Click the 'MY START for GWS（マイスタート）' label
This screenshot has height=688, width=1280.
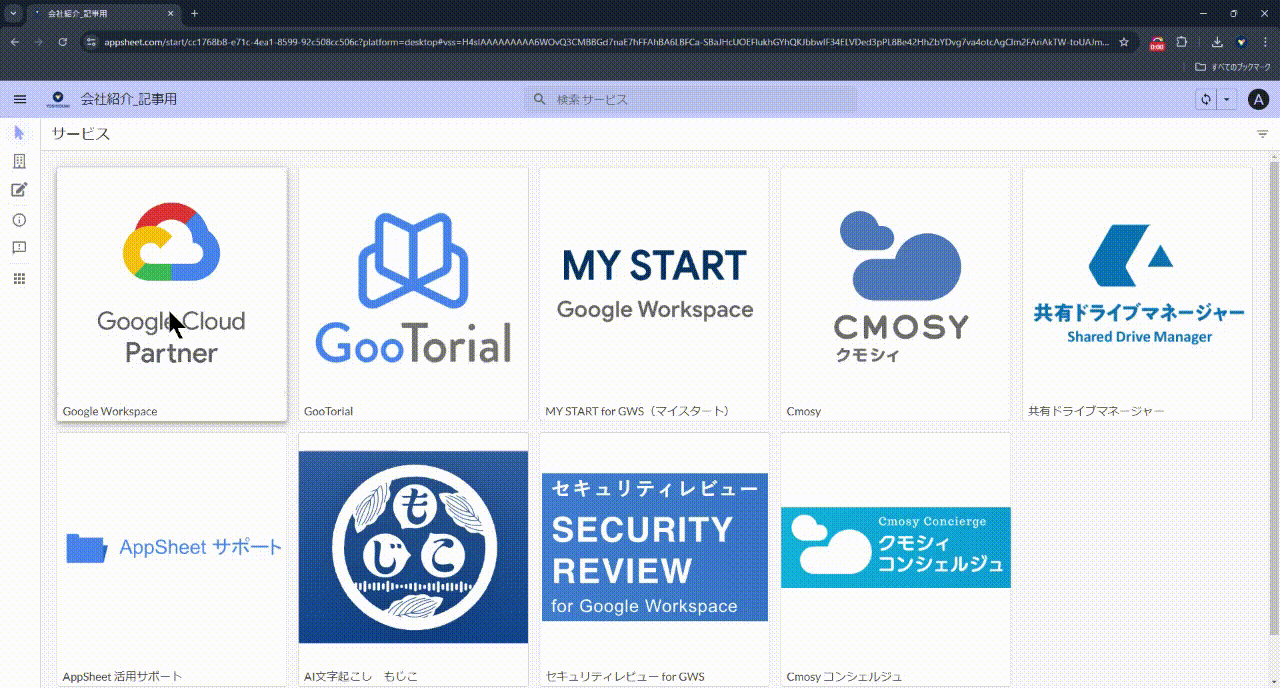point(639,411)
